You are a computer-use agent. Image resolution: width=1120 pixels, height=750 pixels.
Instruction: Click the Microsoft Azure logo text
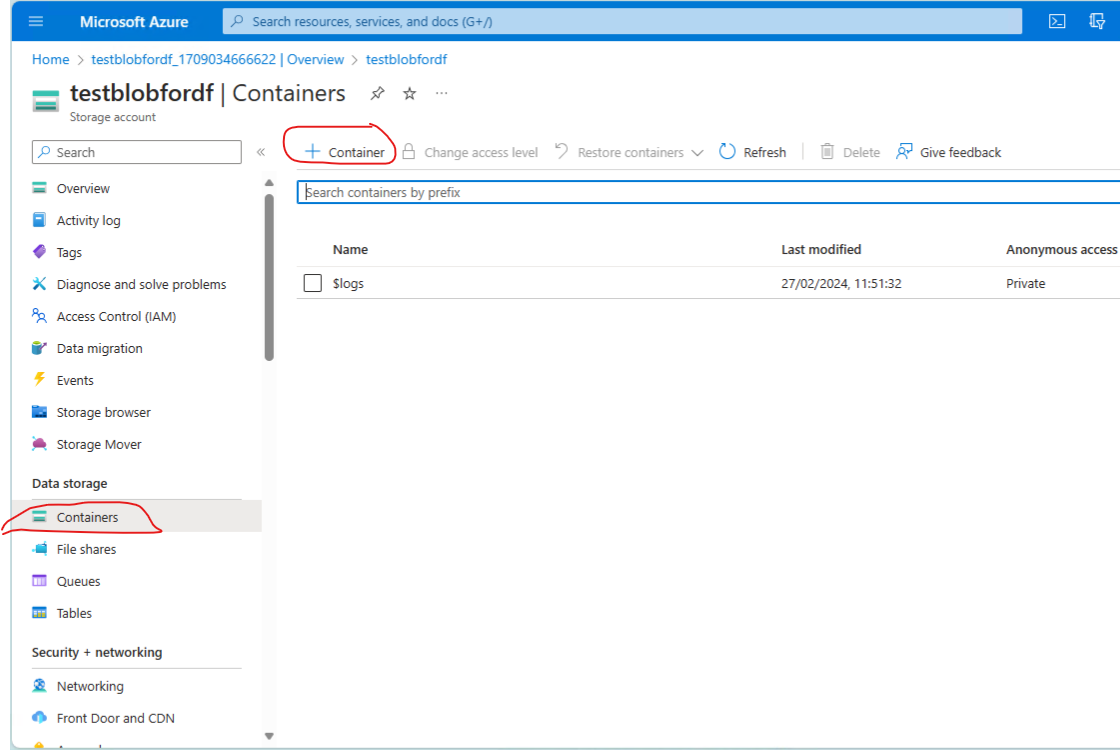134,21
